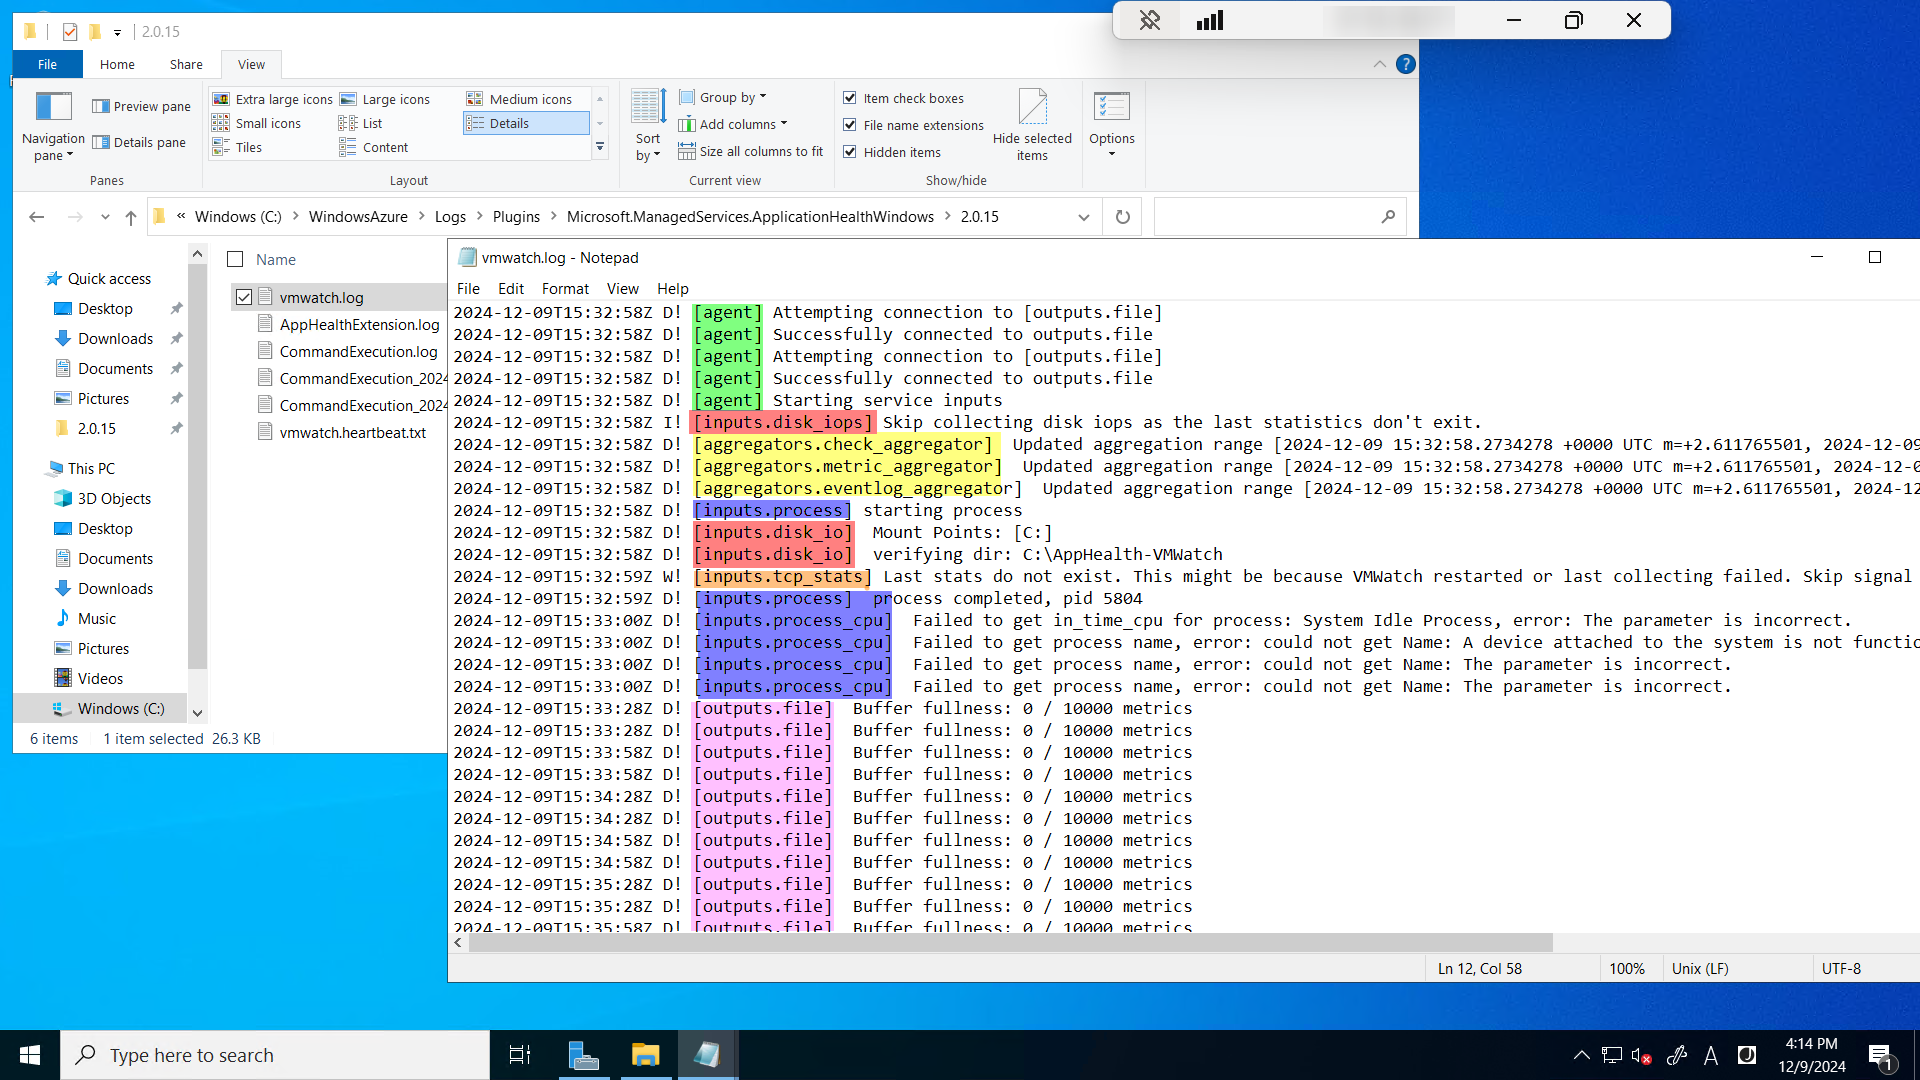Viewport: 1920px width, 1080px height.
Task: Open File Explorer from the taskbar
Action: [646, 1055]
